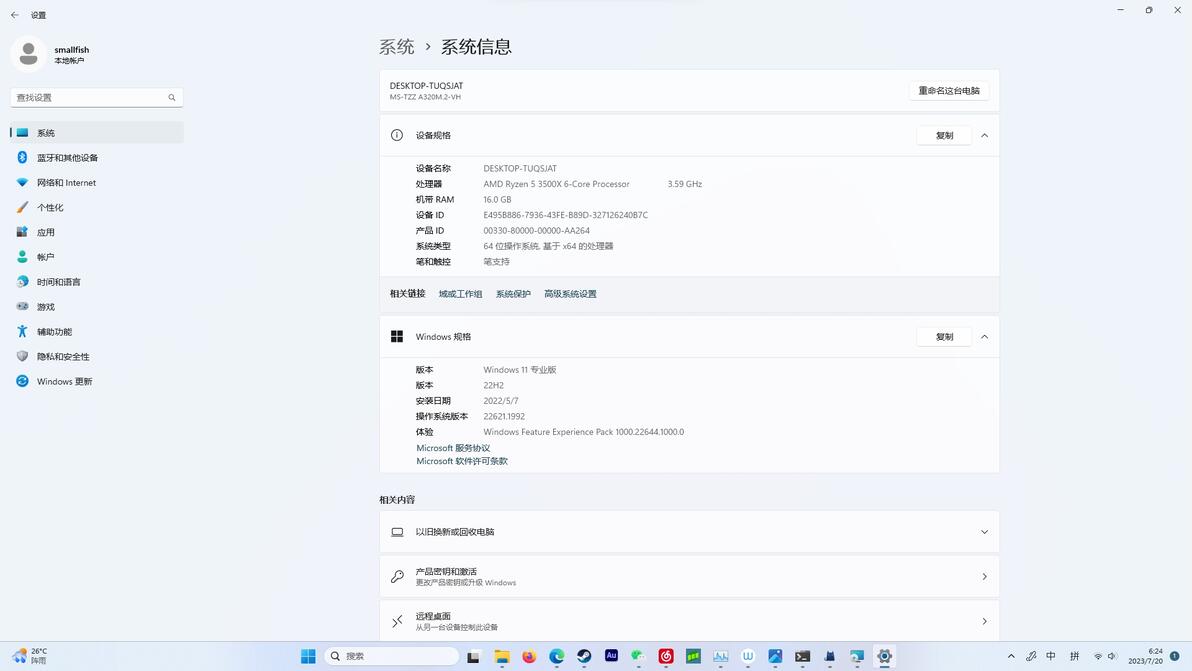This screenshot has height=671, width=1192.
Task: Click 重命名这台电脑 button
Action: pos(949,90)
